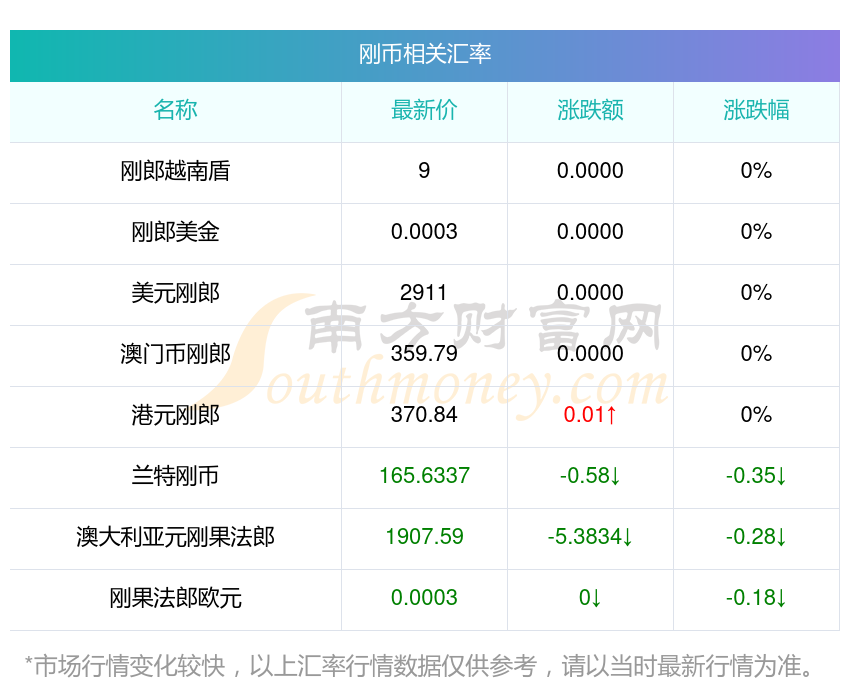
Task: Select the 涨跌幅 column header
Action: (x=756, y=110)
